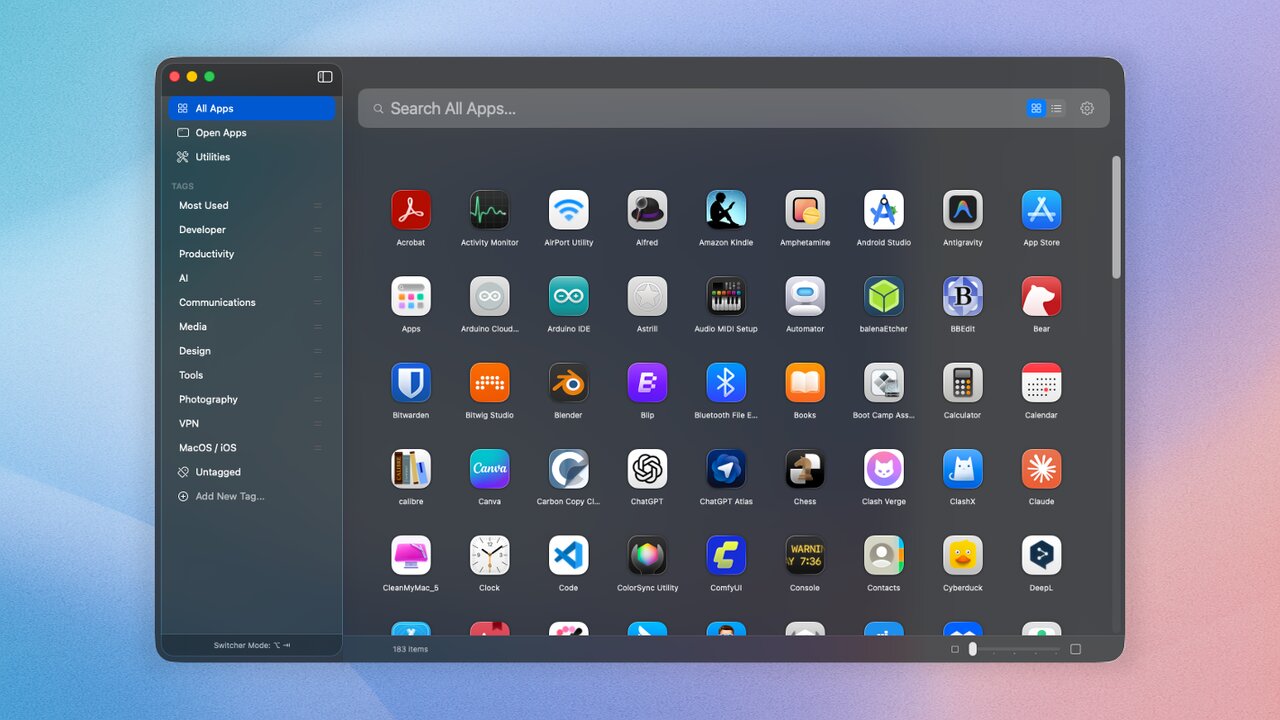
Task: Click the 183 items status text
Action: click(x=410, y=650)
